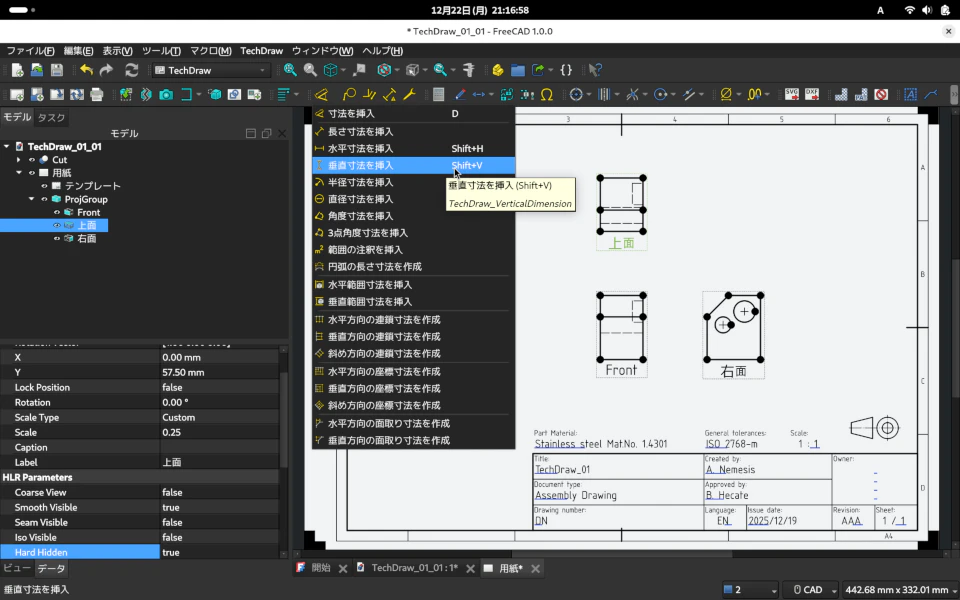Click the Insert Dimension toolbar icon
The width and height of the screenshot is (960, 600).
tap(321, 94)
